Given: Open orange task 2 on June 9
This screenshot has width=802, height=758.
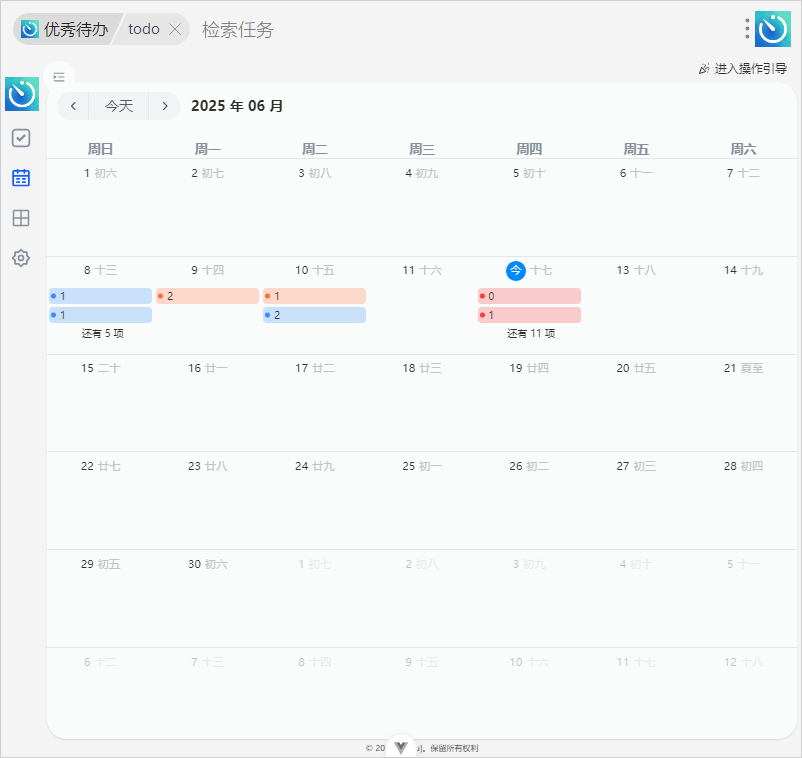Looking at the screenshot, I should tap(207, 296).
